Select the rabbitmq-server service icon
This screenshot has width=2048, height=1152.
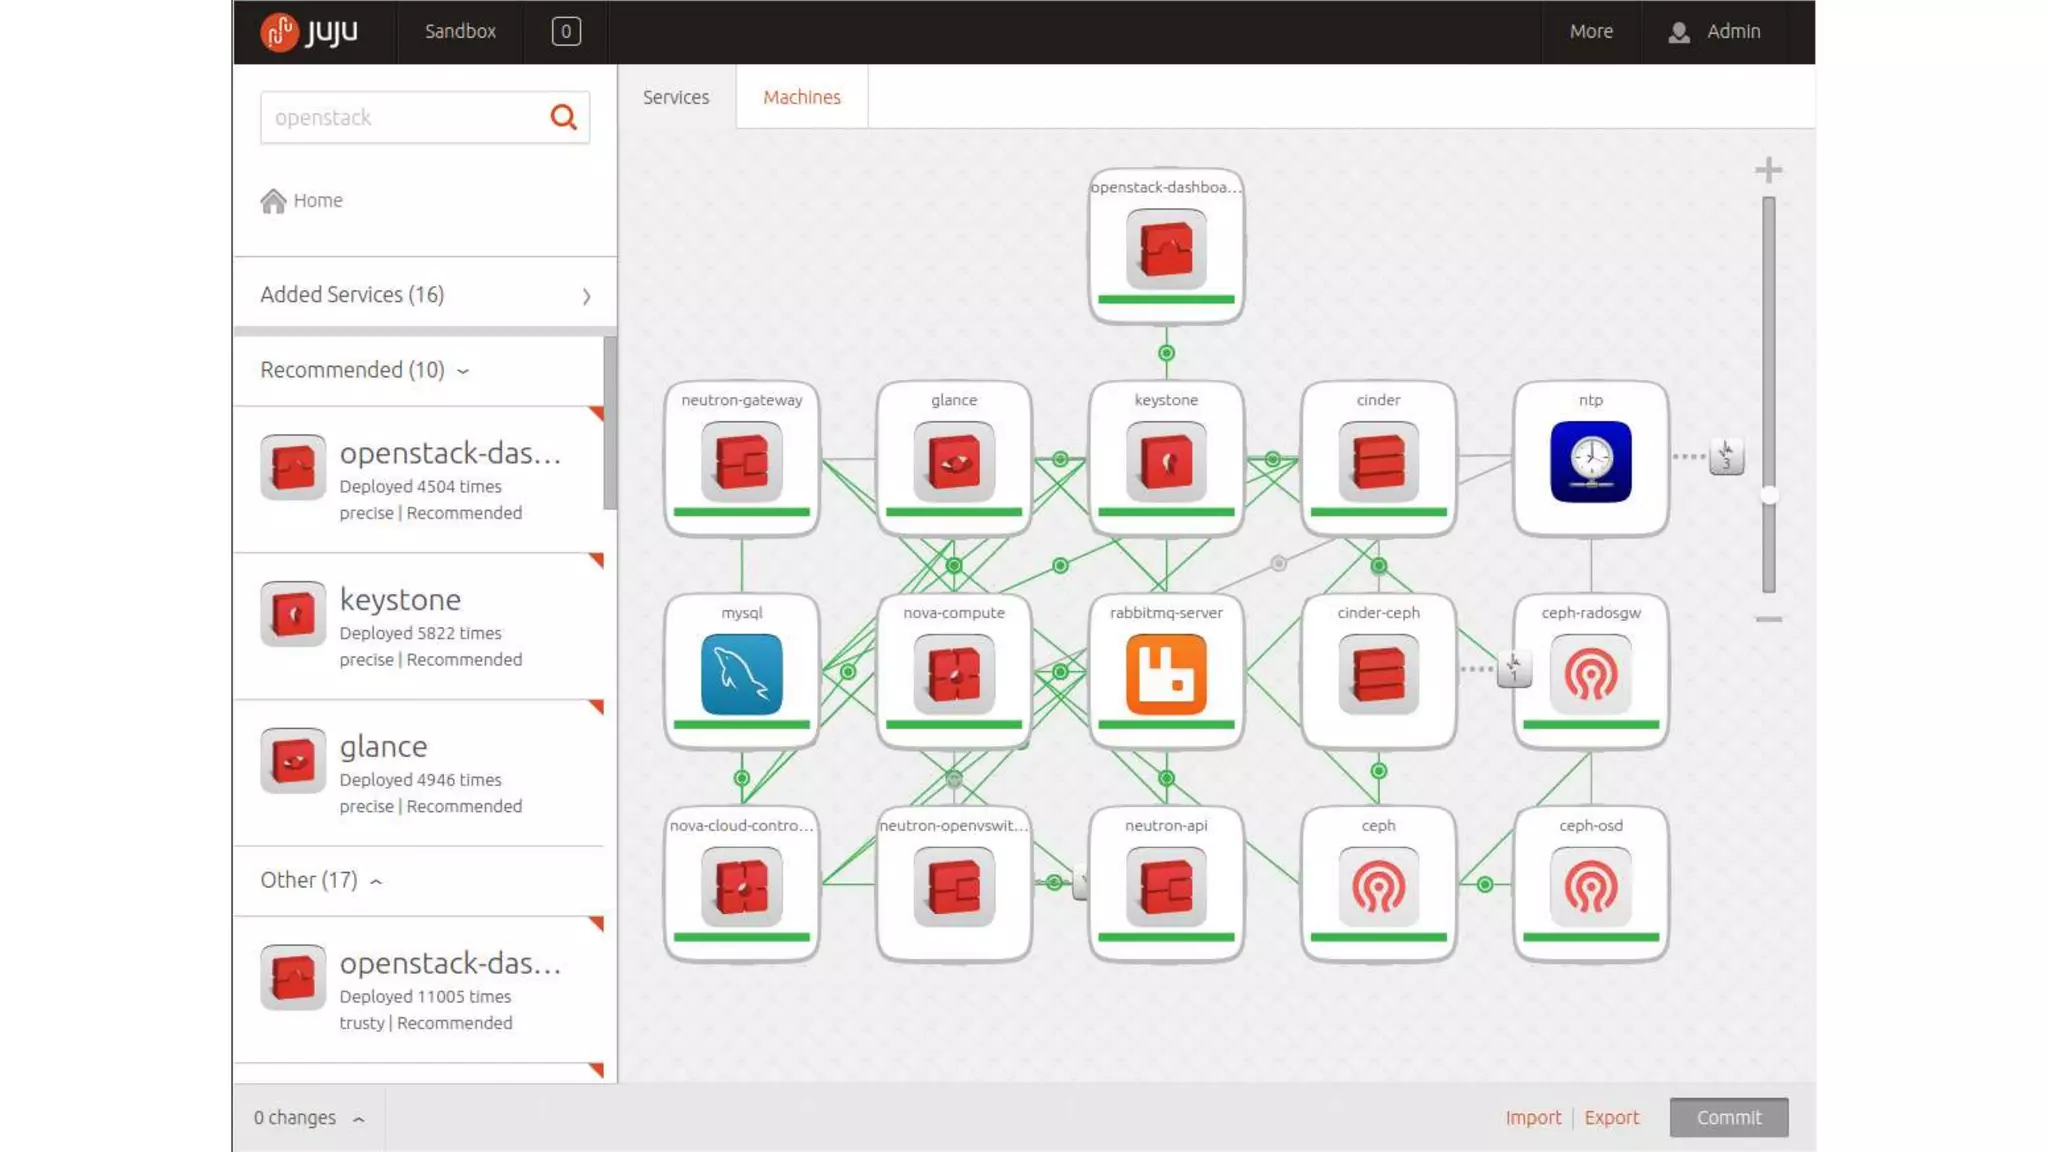coord(1166,674)
